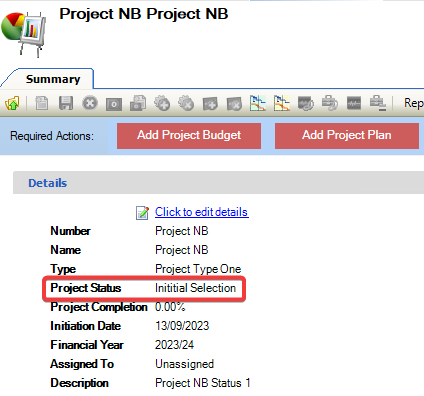424x396 pixels.
Task: Click the Add Project Plan button
Action: click(x=347, y=136)
